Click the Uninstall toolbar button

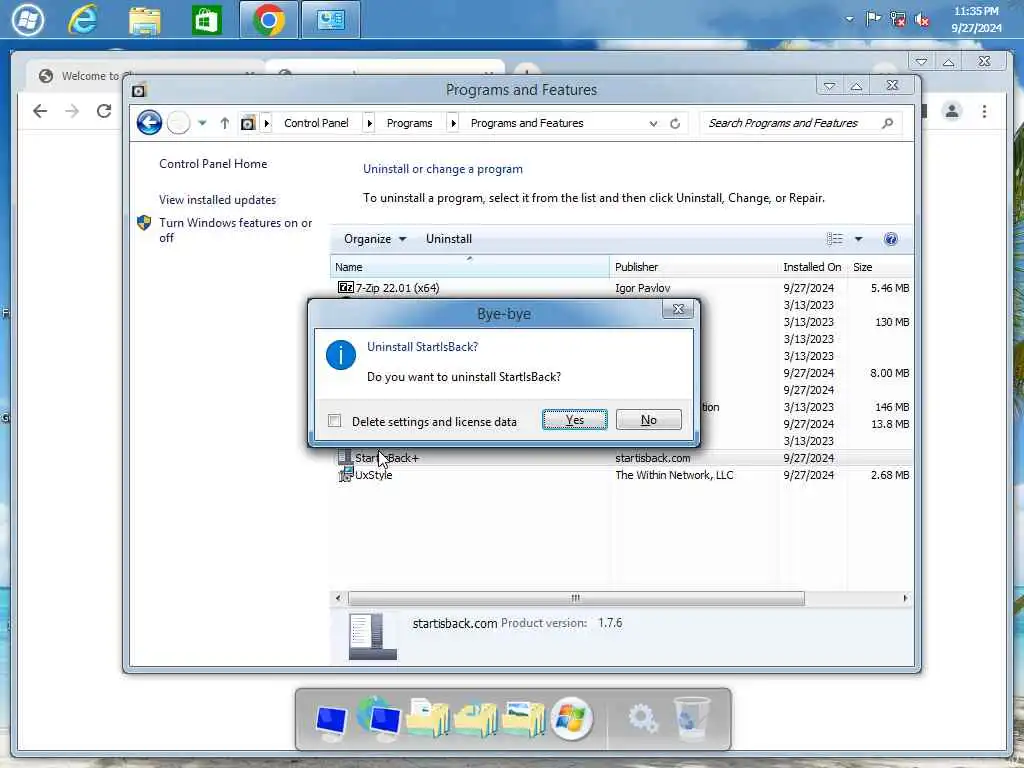(449, 239)
